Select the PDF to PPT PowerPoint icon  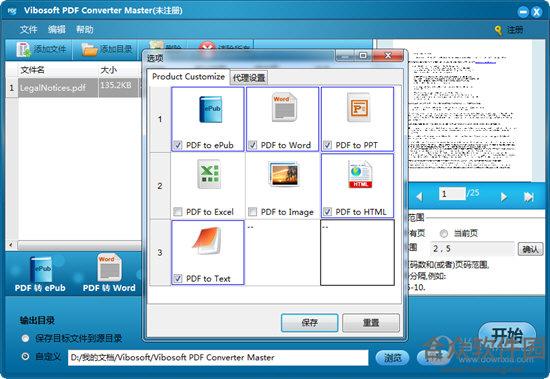pyautogui.click(x=358, y=107)
